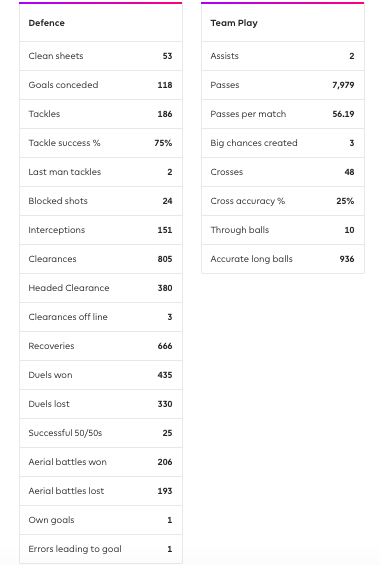Click the Through balls stat row

pos(283,230)
